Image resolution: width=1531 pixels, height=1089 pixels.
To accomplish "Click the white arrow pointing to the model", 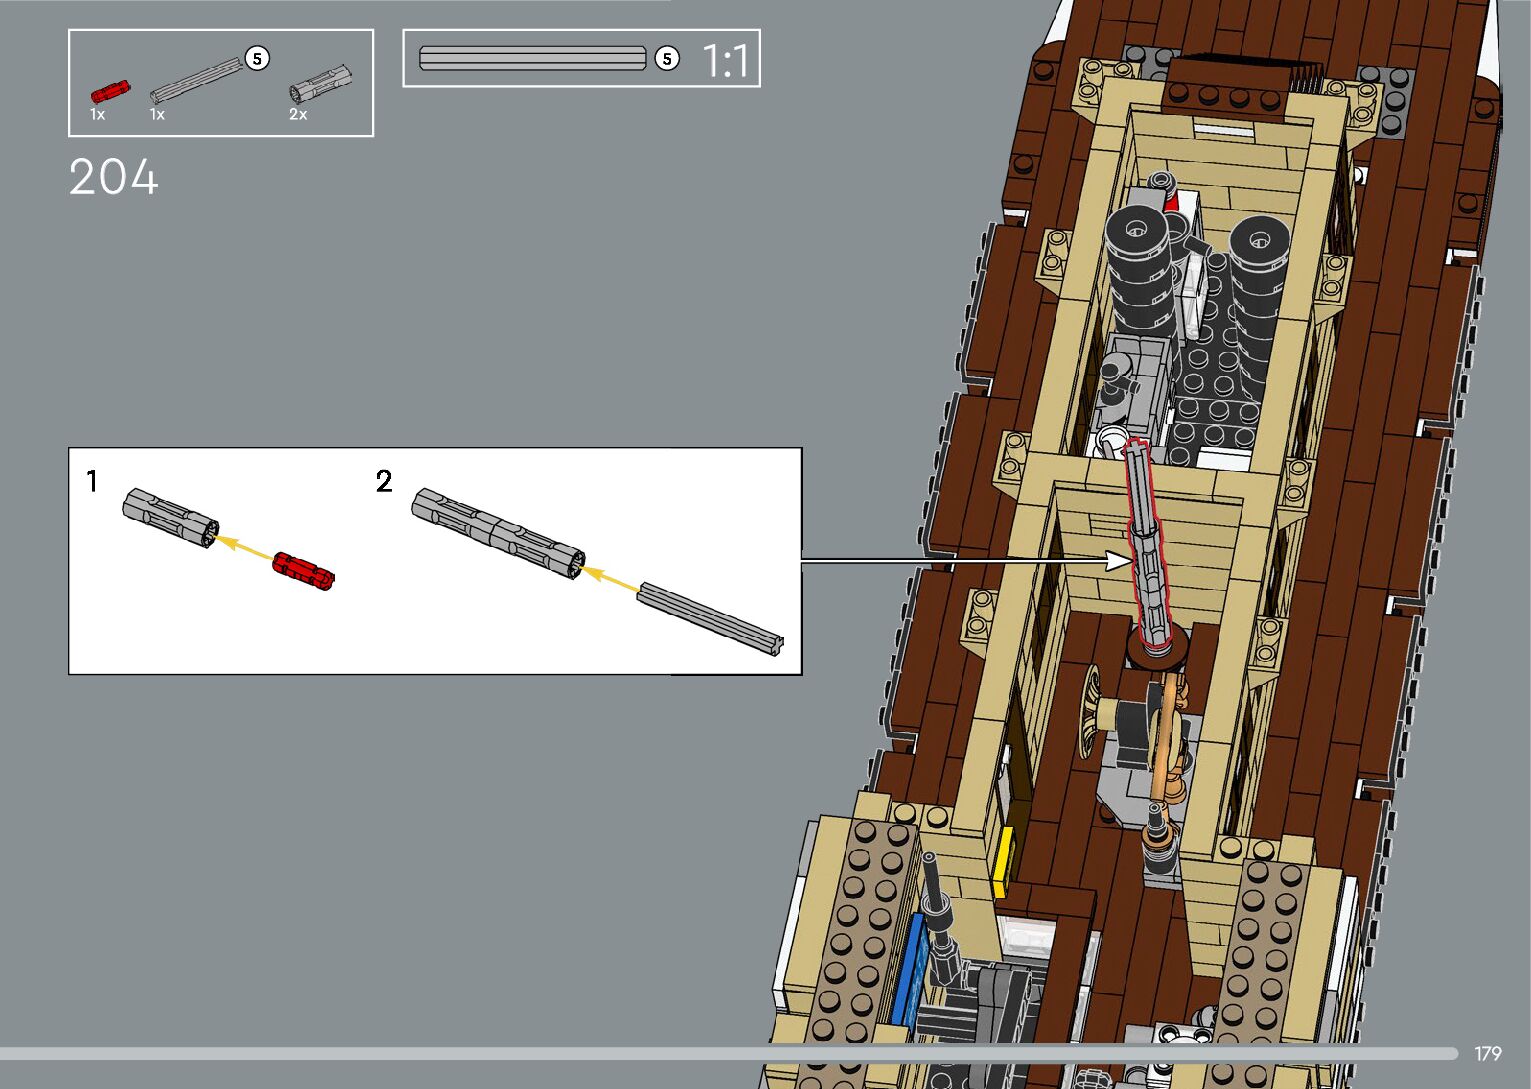I will pyautogui.click(x=1118, y=561).
